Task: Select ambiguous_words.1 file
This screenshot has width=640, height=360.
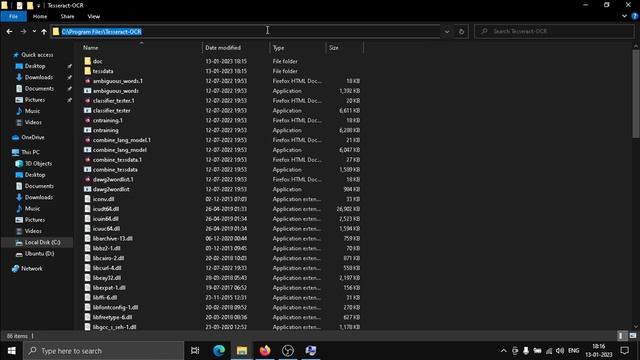Action: [118, 81]
